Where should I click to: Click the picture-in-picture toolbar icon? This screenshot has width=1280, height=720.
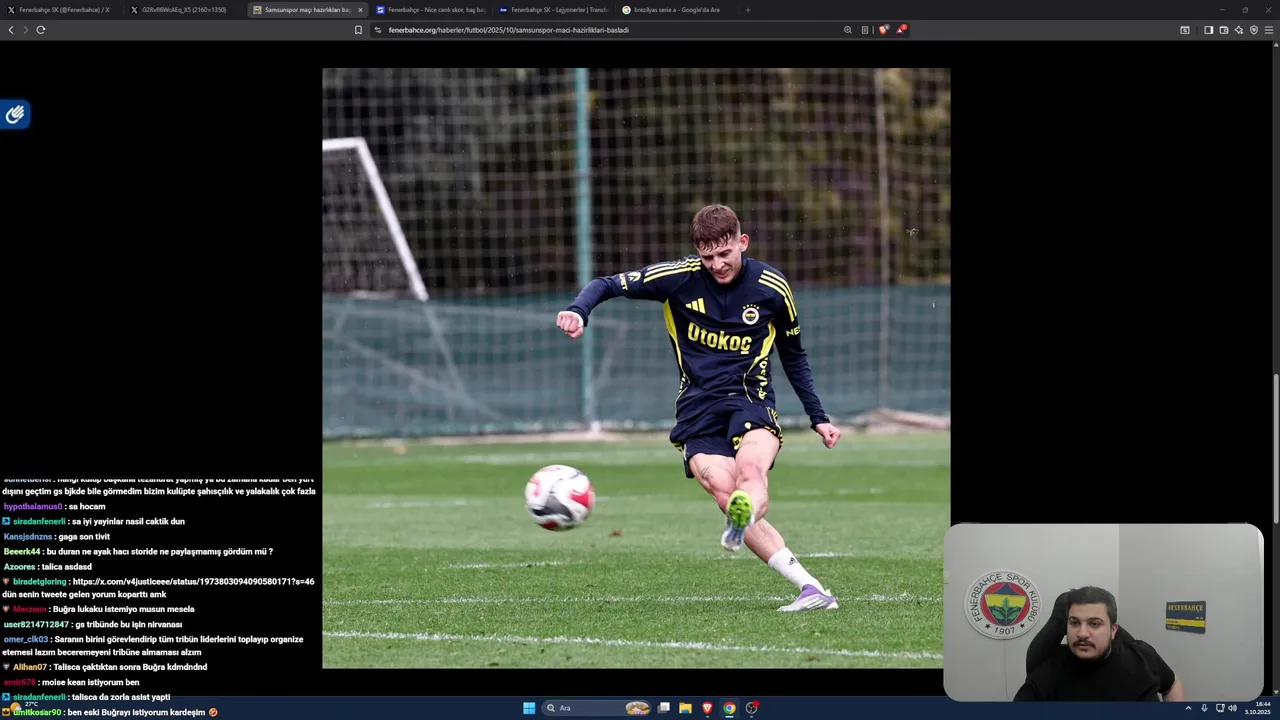coord(1185,30)
